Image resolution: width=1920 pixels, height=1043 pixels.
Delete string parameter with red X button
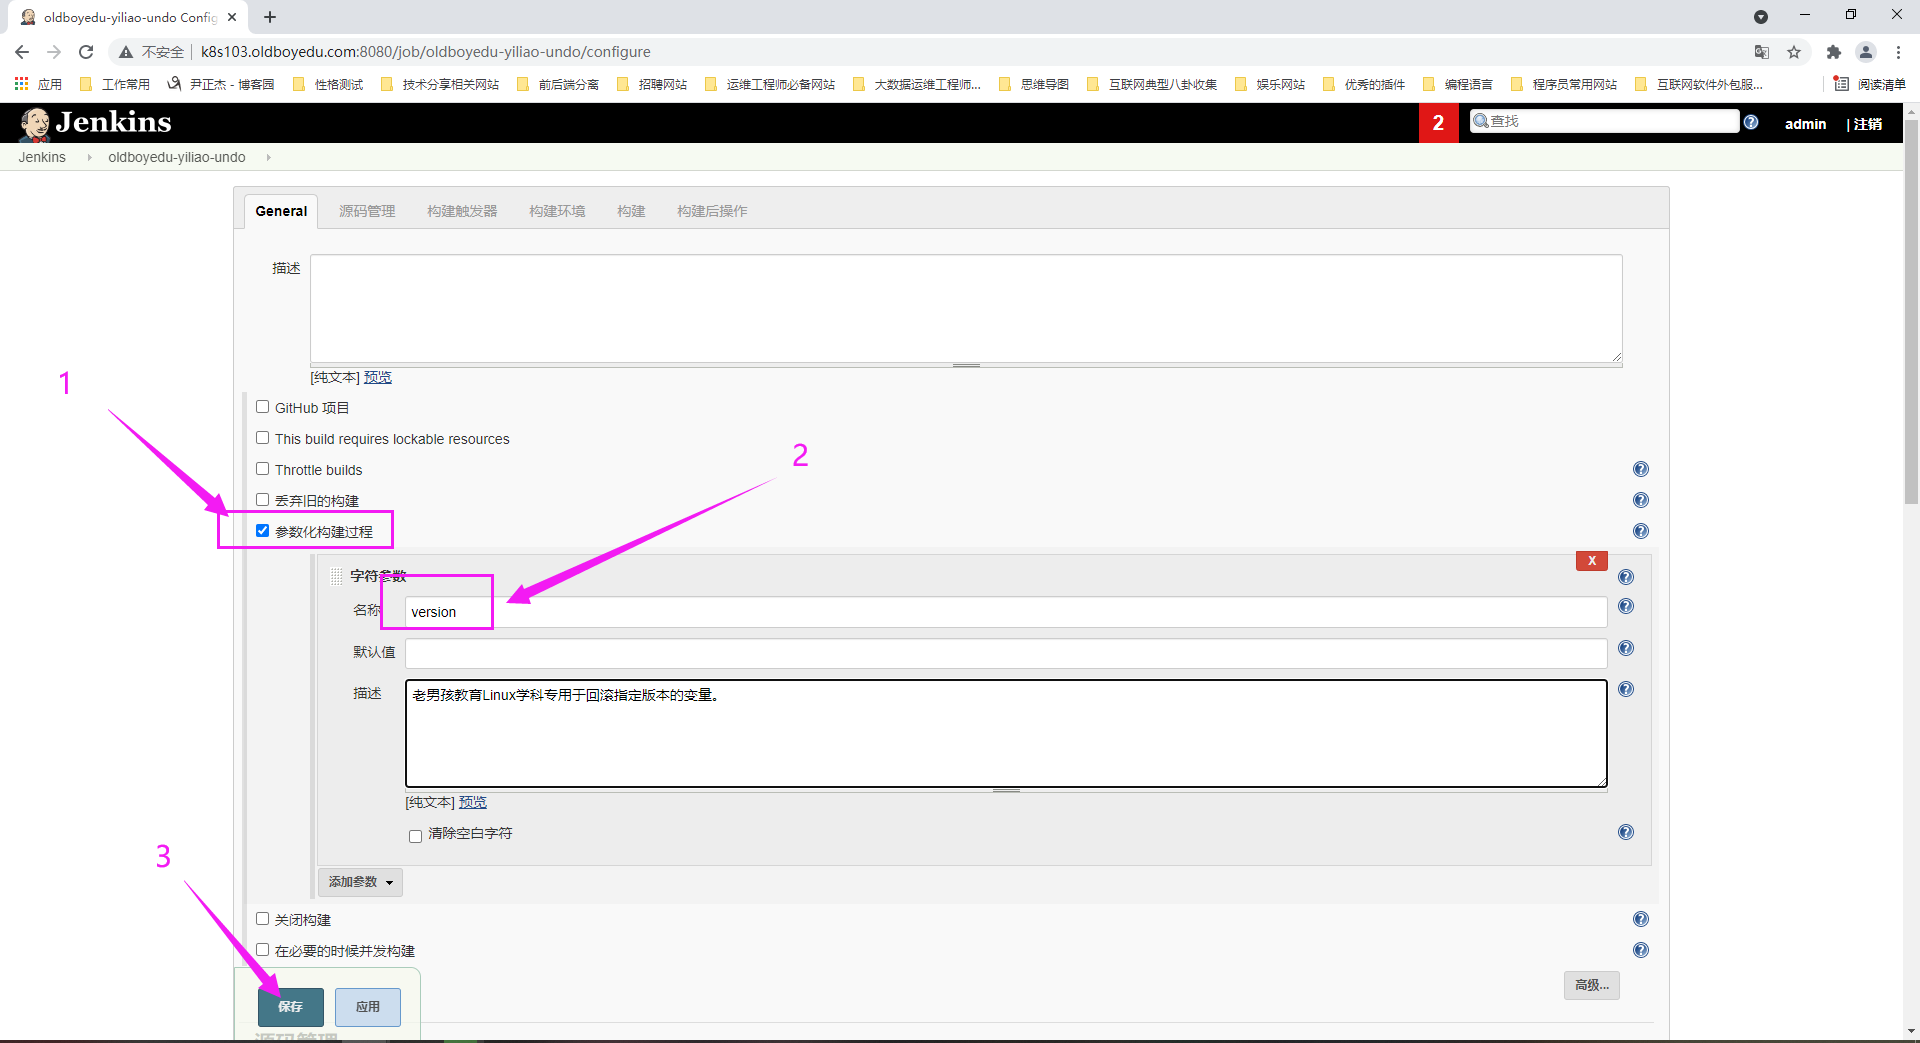pos(1591,561)
